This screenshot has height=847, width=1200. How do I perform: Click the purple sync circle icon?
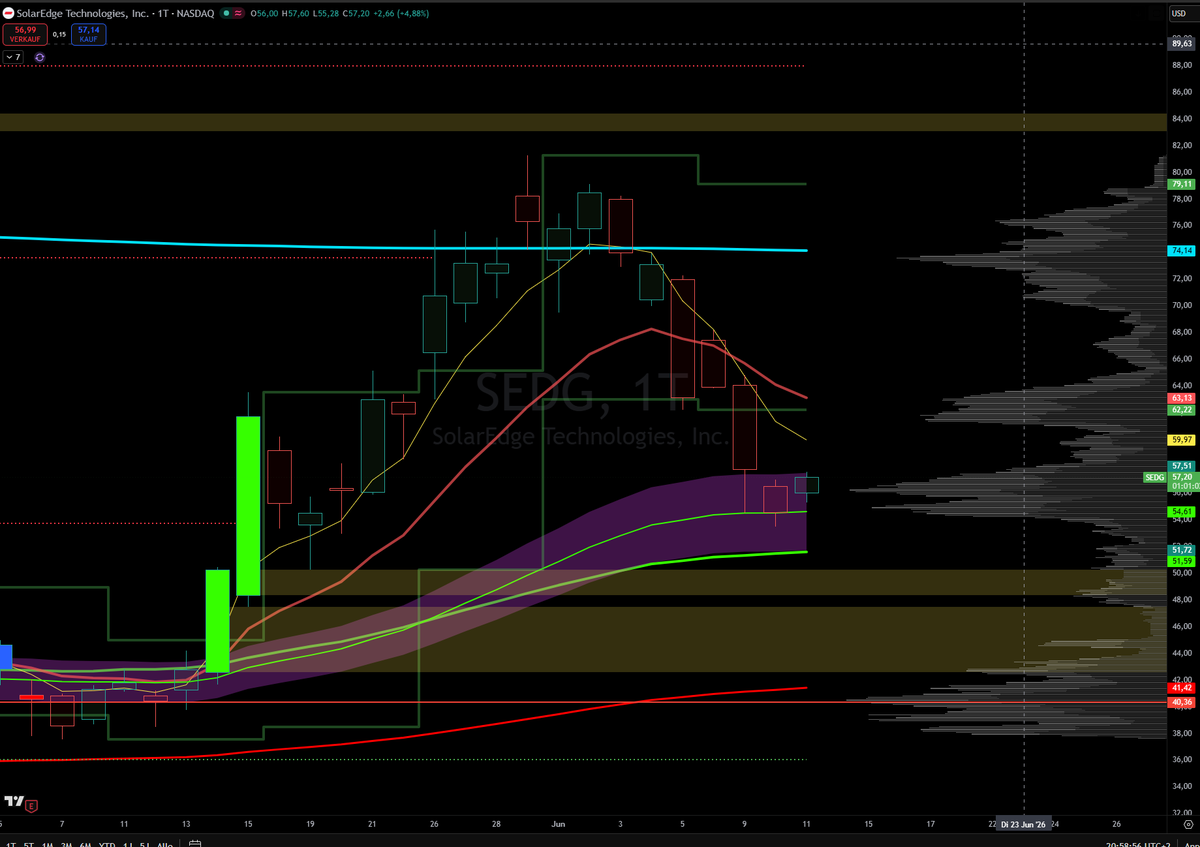coord(39,57)
